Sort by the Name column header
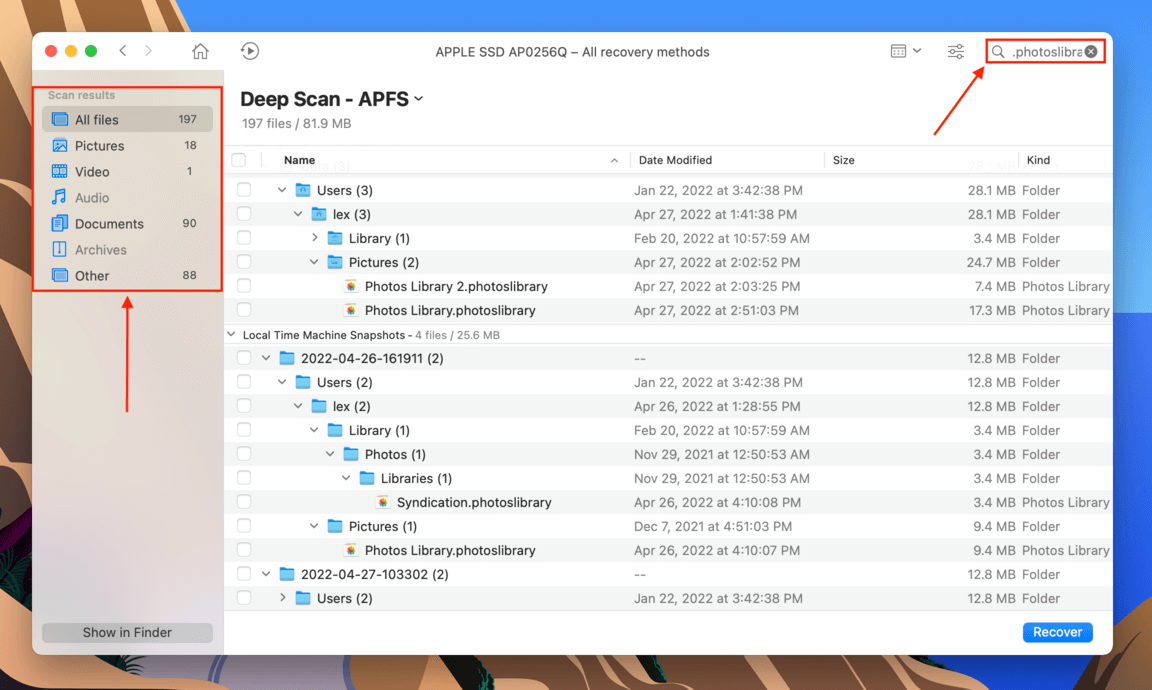Screen dimensions: 1152x690 pyautogui.click(x=300, y=160)
